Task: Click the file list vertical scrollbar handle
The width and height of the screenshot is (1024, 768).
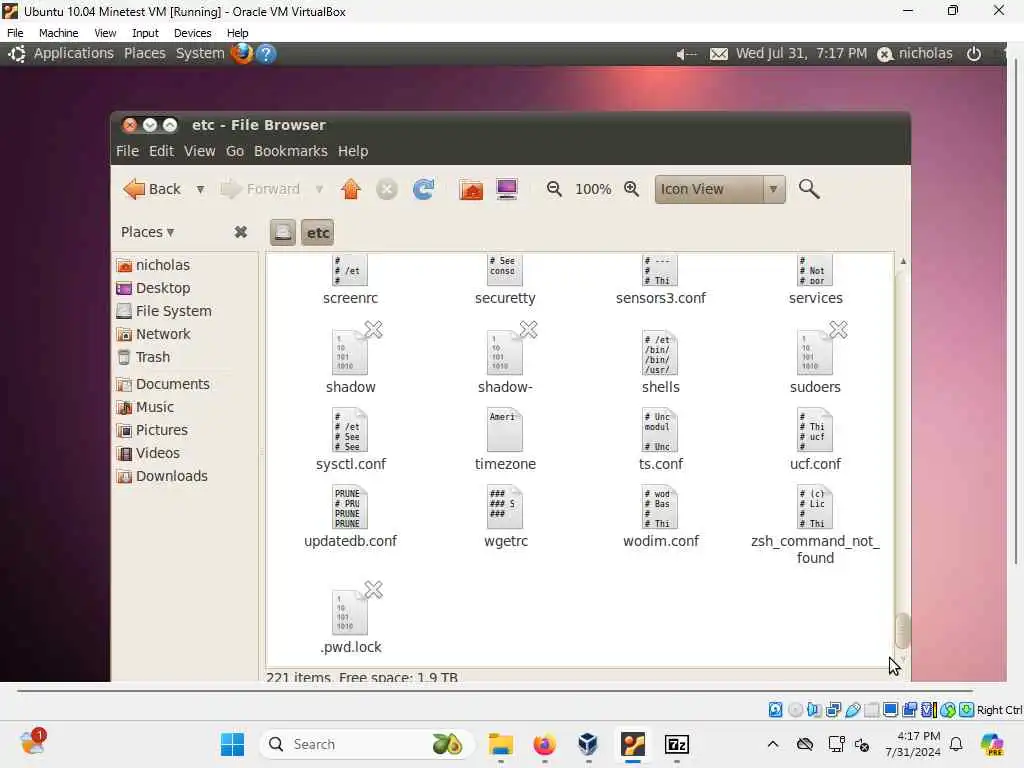Action: tap(903, 631)
